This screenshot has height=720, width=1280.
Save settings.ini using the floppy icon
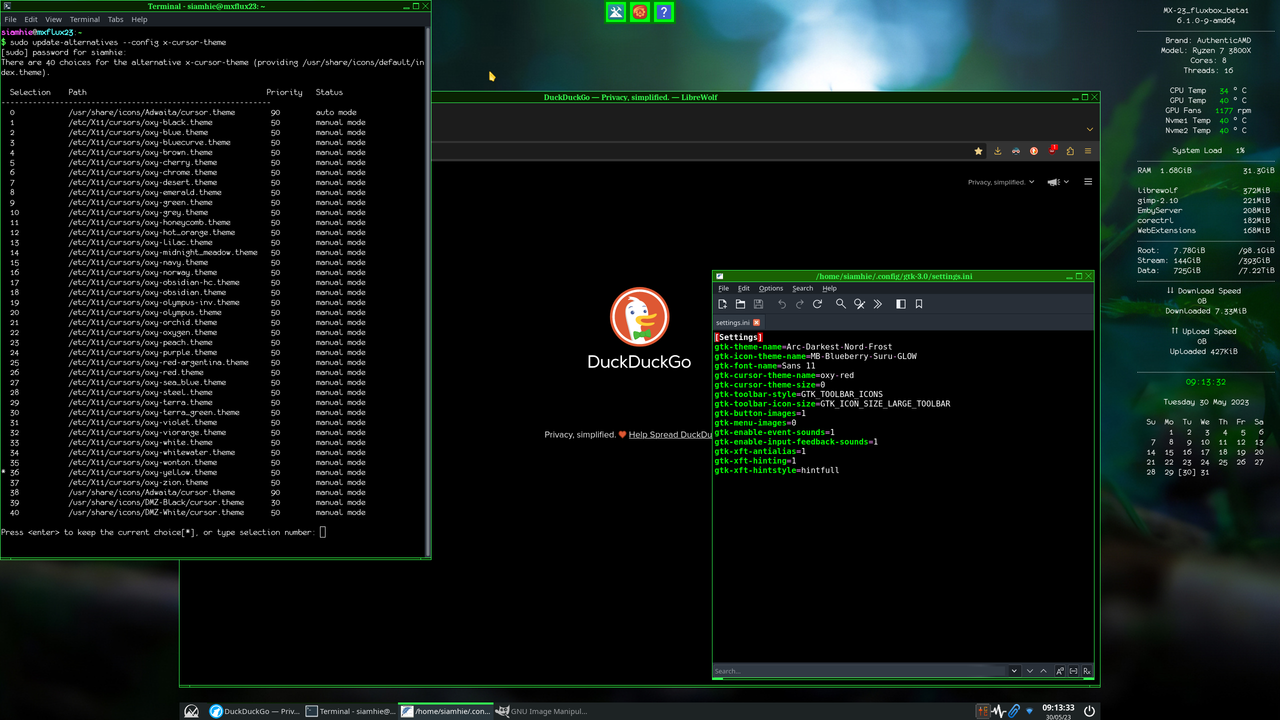(758, 304)
